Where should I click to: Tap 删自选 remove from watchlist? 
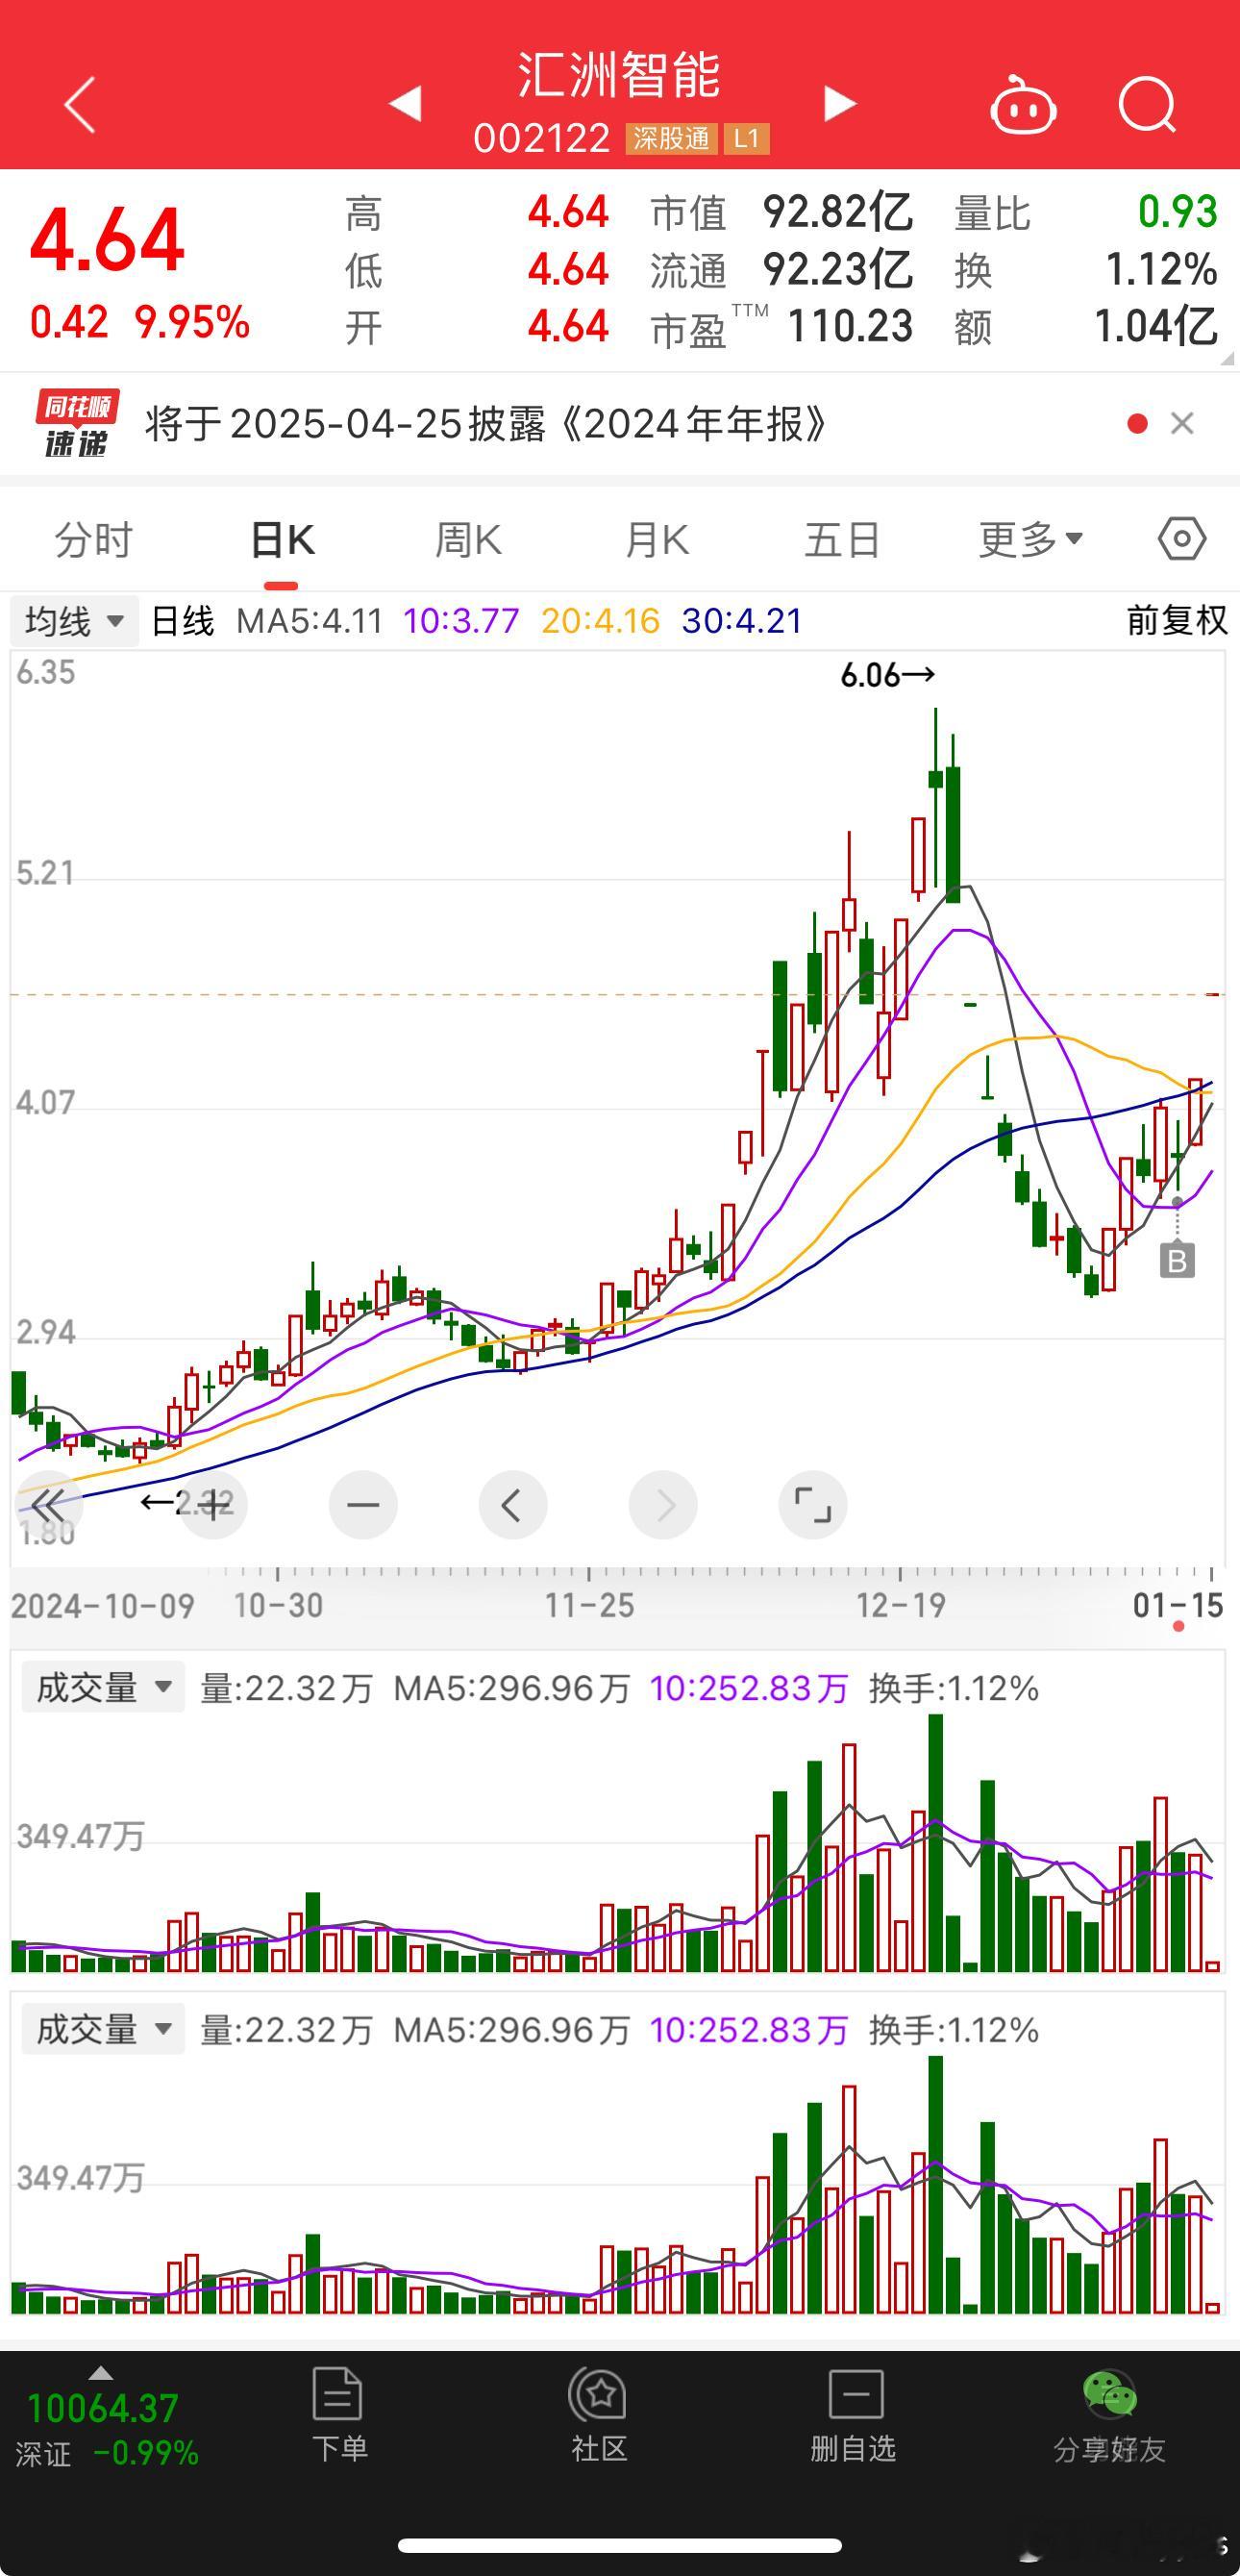853,2415
